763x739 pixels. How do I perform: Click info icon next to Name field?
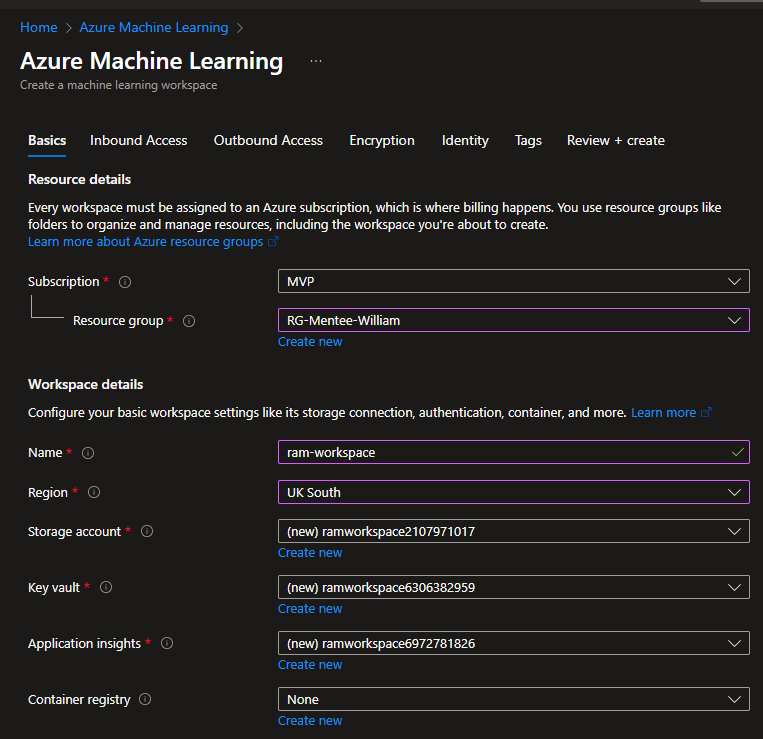tap(88, 453)
